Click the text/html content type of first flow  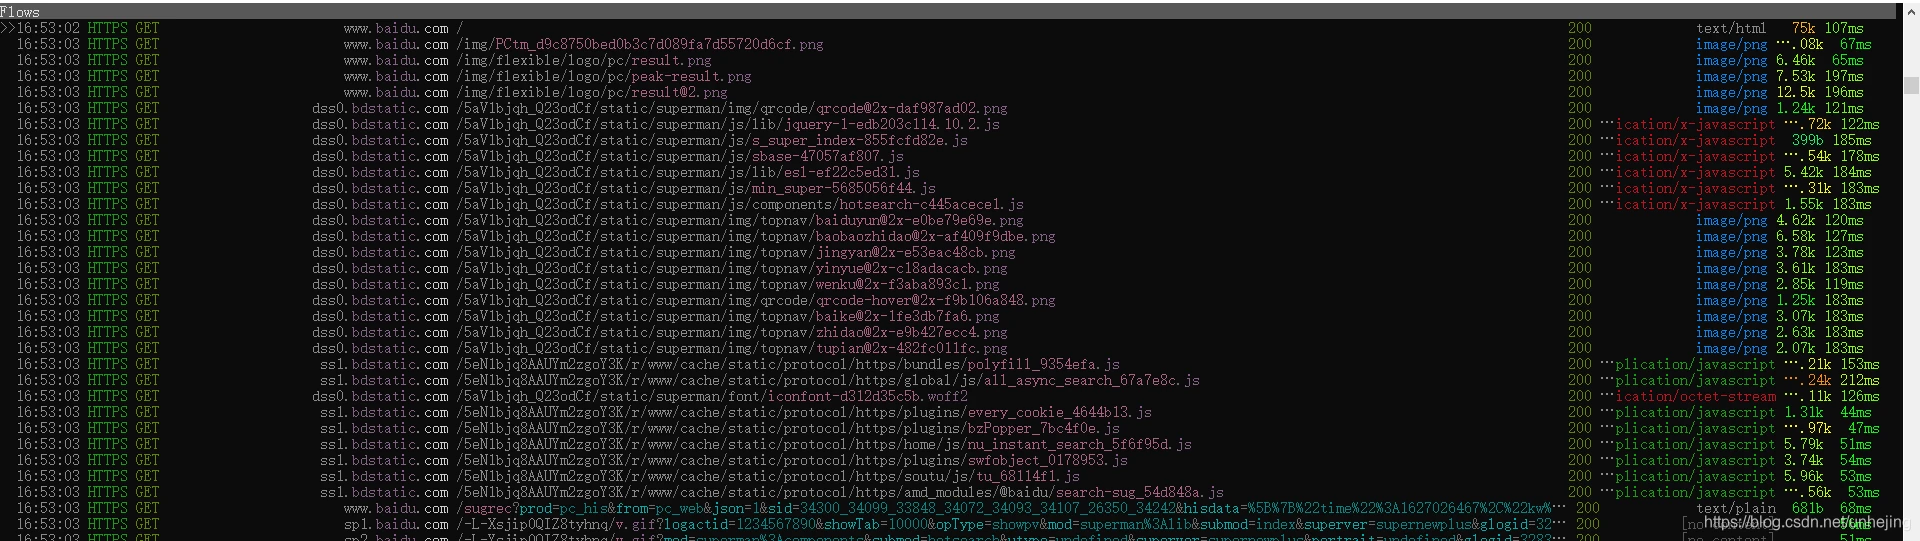pos(1731,28)
